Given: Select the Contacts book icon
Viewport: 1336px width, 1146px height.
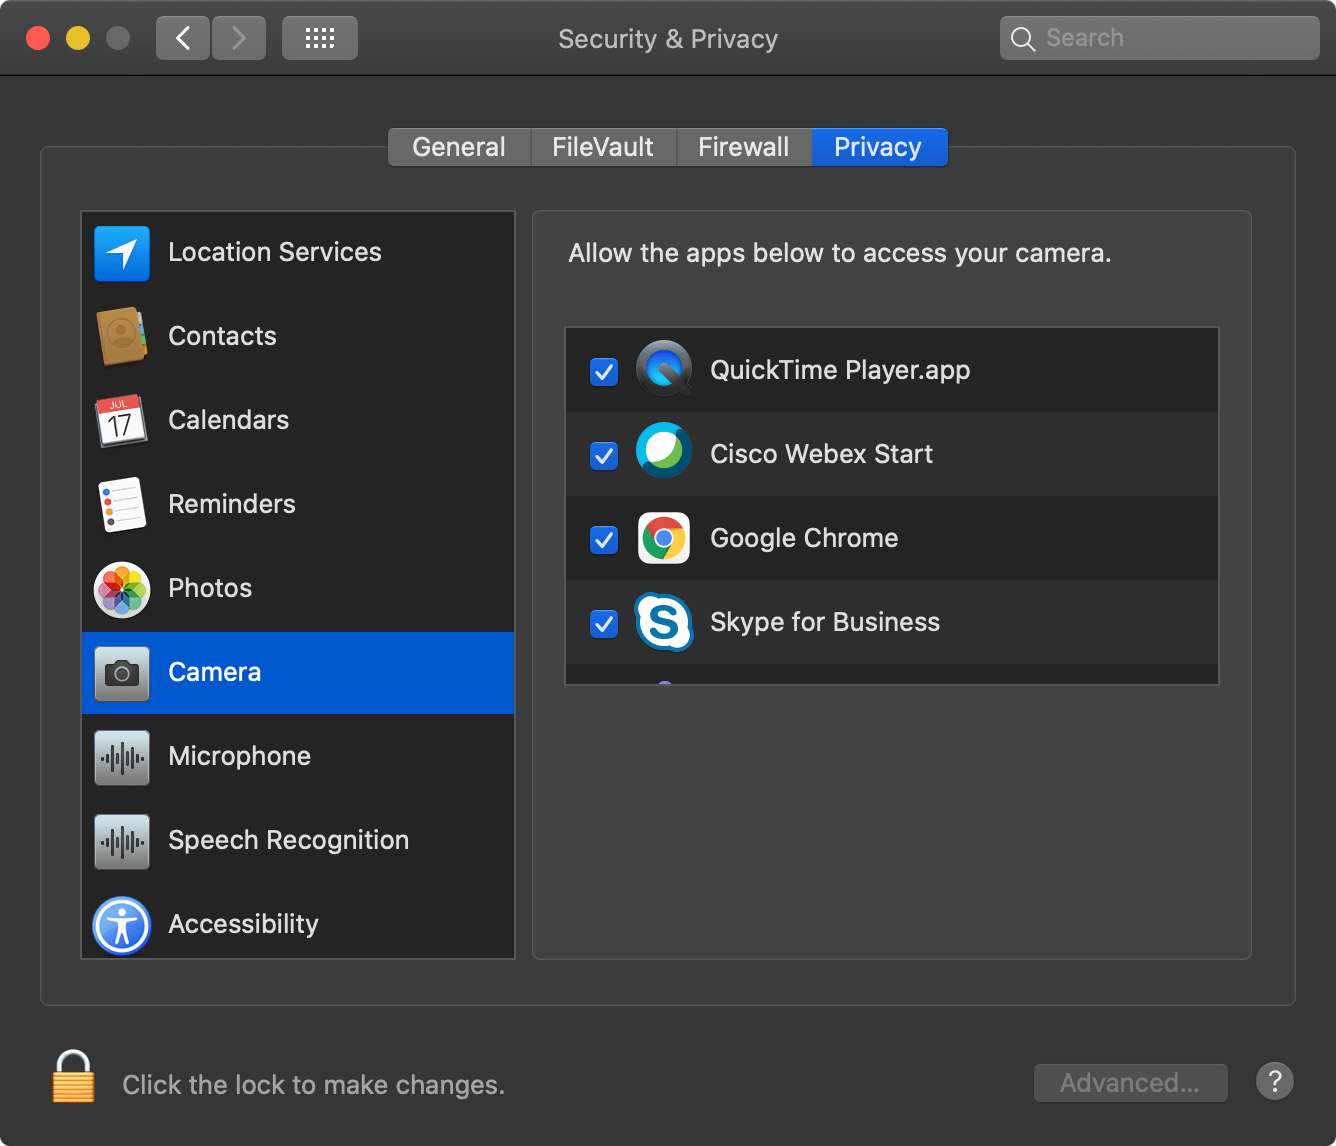Looking at the screenshot, I should (122, 337).
